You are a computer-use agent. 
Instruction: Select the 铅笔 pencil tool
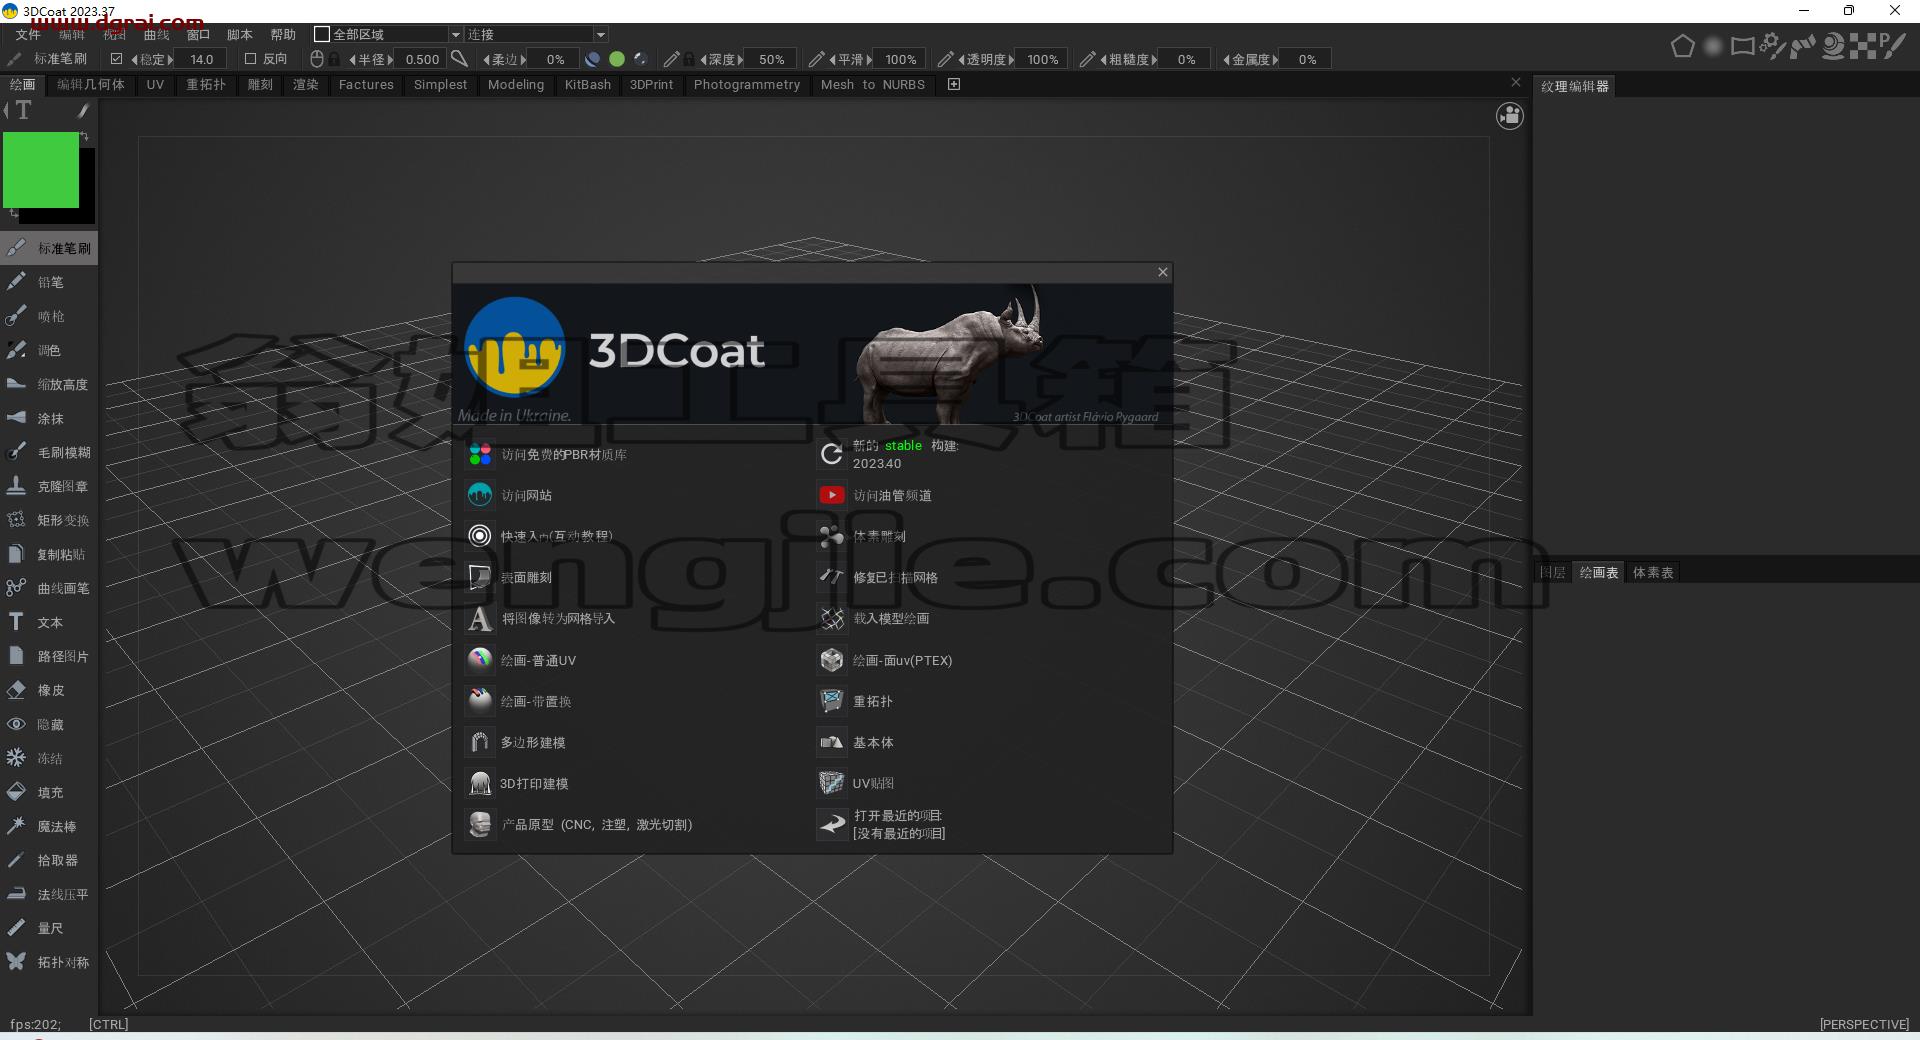pos(49,282)
